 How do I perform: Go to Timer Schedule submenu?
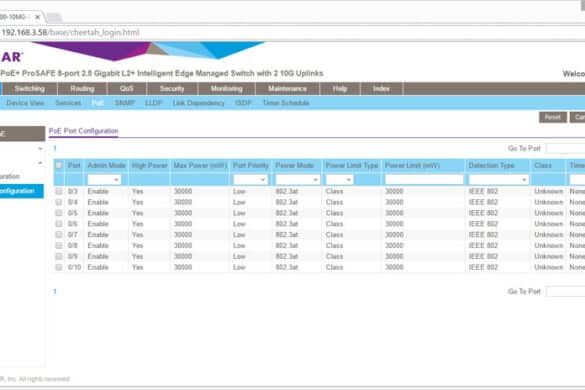click(x=286, y=103)
